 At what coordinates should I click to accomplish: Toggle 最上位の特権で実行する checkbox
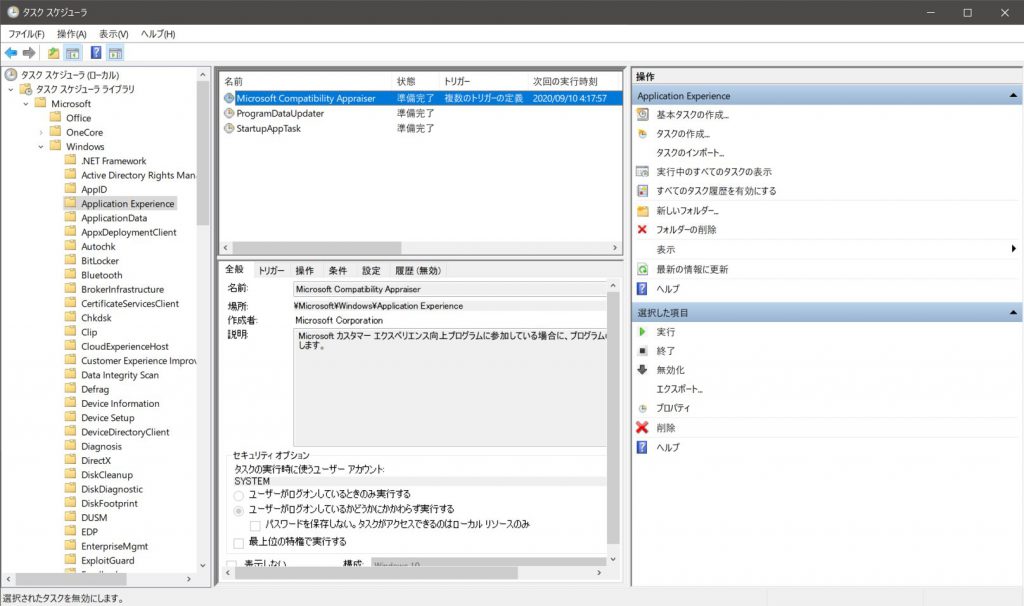coord(239,543)
